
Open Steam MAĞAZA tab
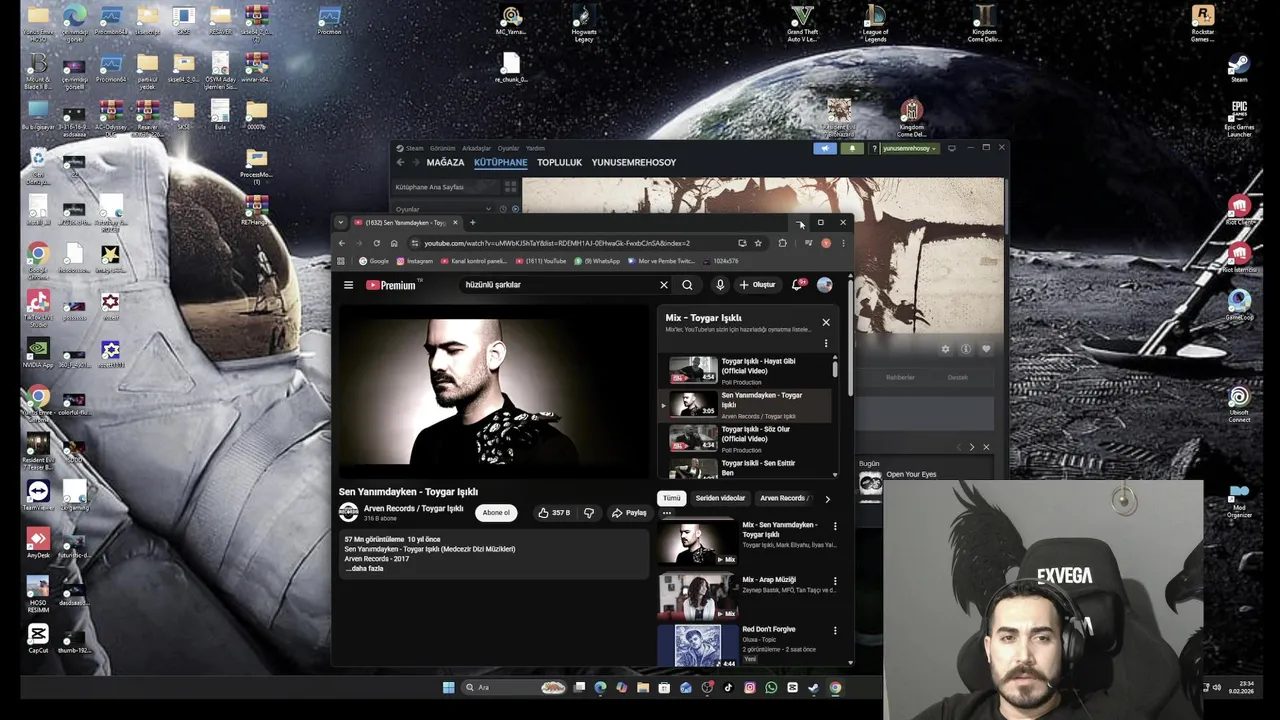(445, 163)
